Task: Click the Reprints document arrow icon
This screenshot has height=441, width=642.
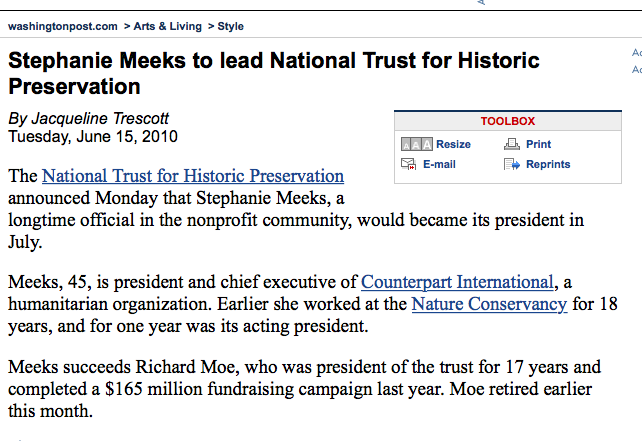Action: click(510, 165)
